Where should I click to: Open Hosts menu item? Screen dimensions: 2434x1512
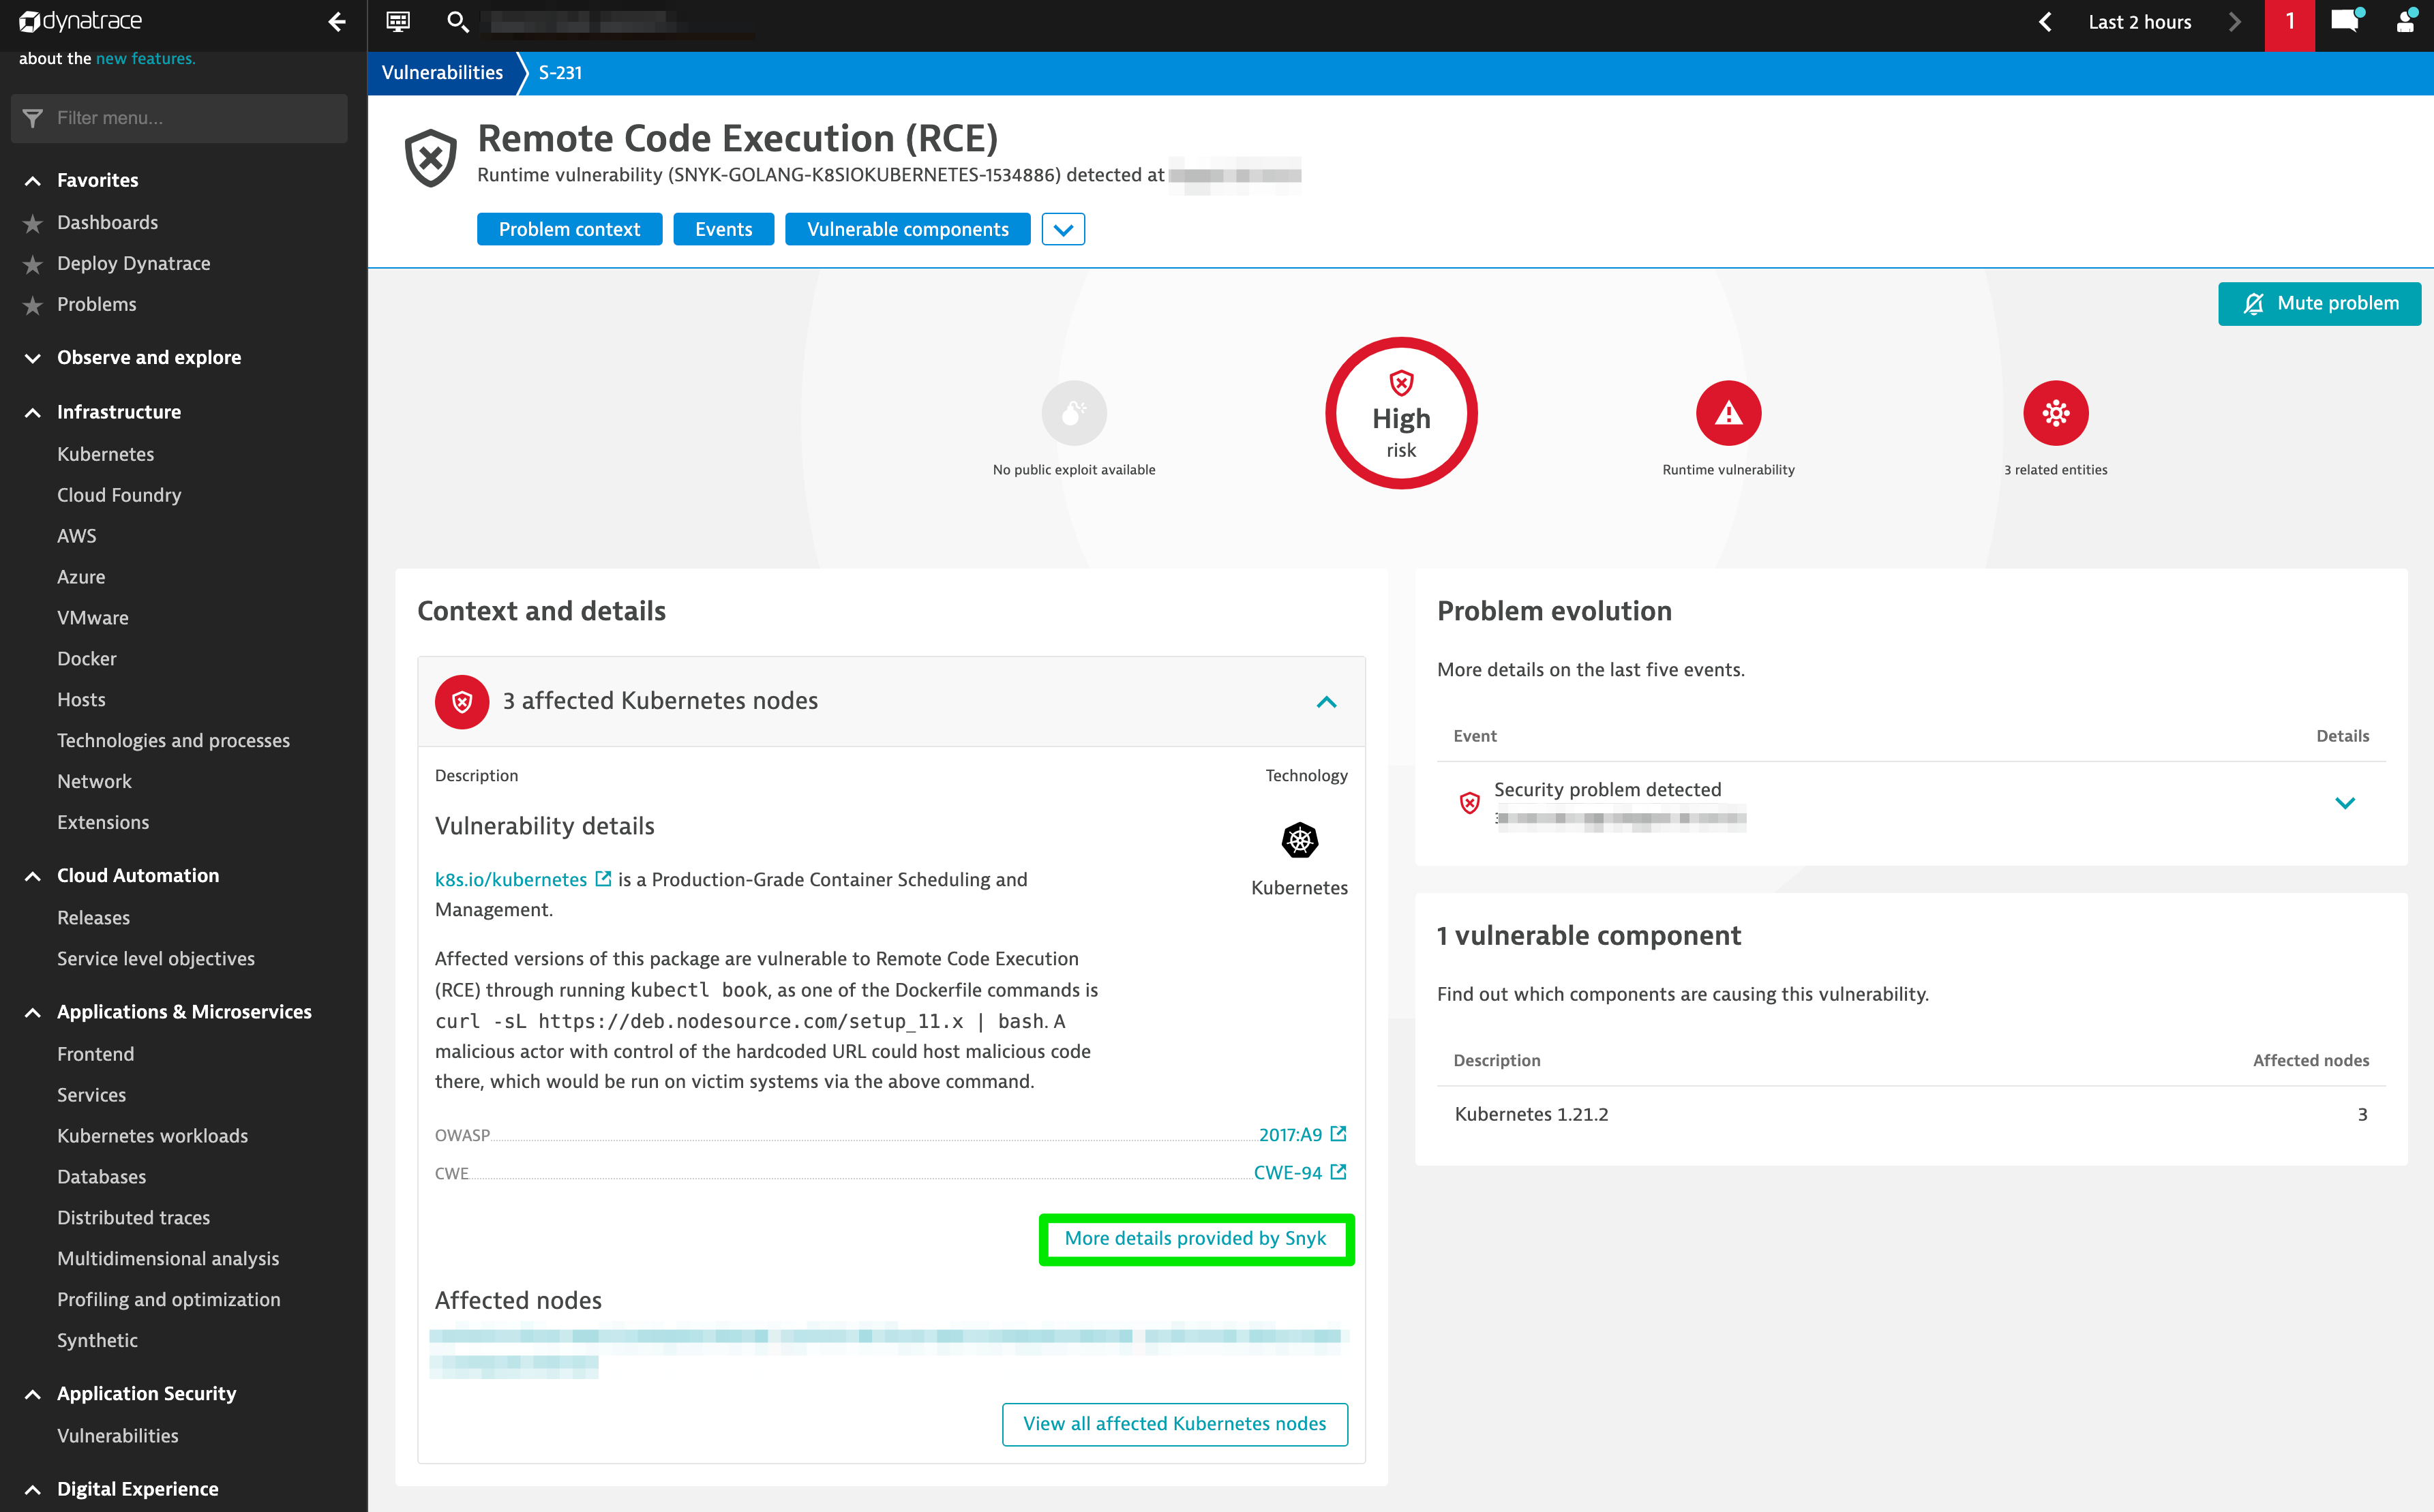[81, 700]
